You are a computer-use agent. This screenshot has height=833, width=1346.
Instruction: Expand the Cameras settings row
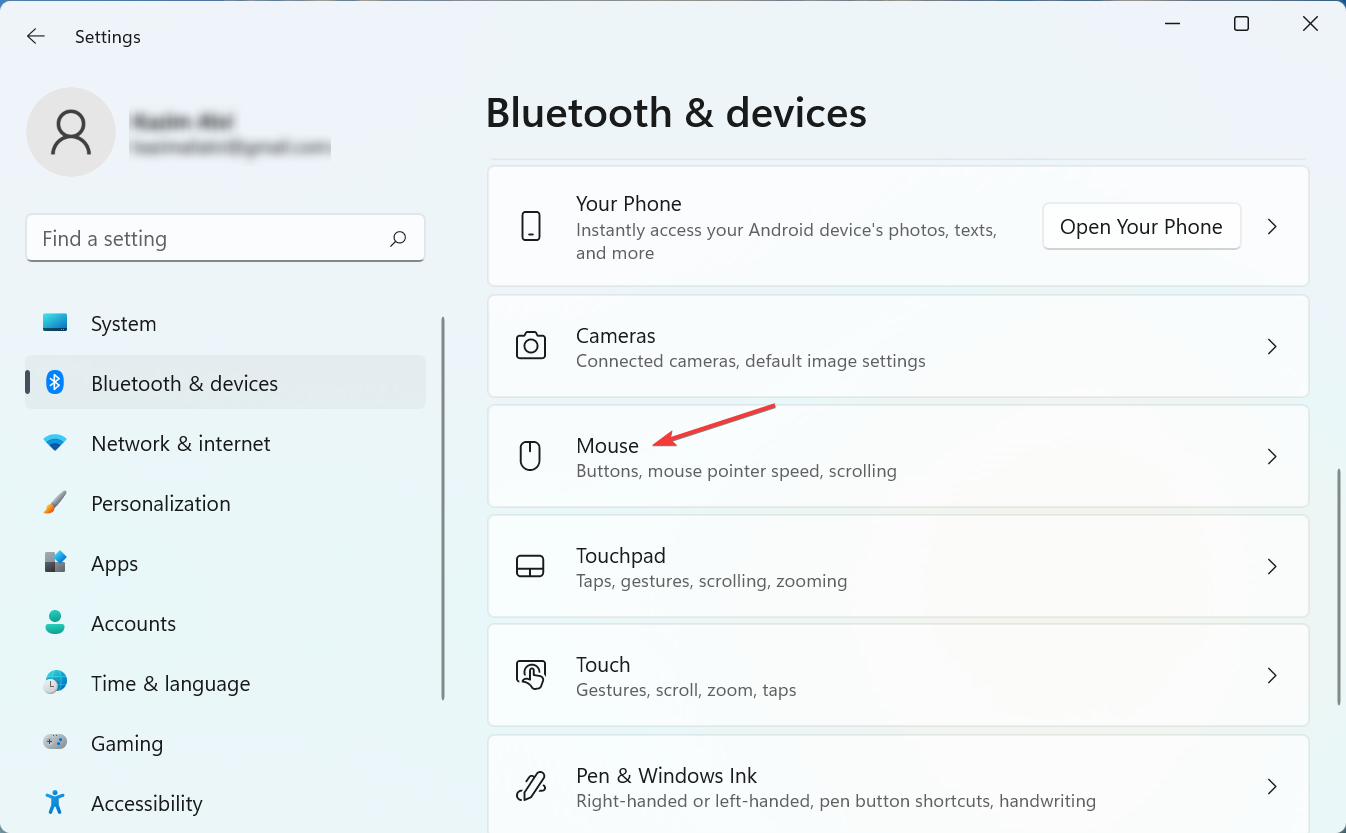[x=1272, y=346]
